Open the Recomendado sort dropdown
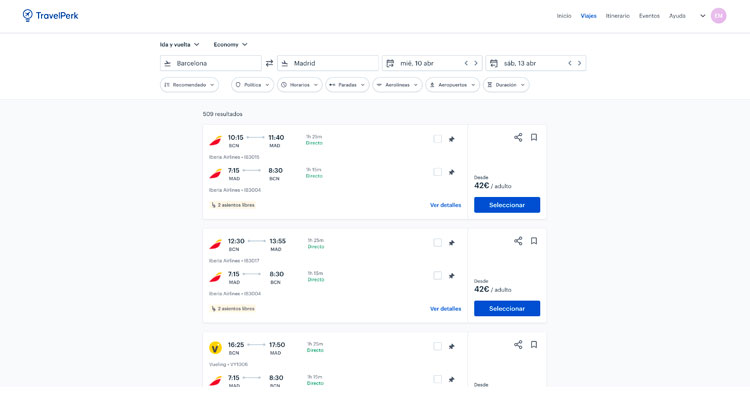750x415 pixels. 189,85
